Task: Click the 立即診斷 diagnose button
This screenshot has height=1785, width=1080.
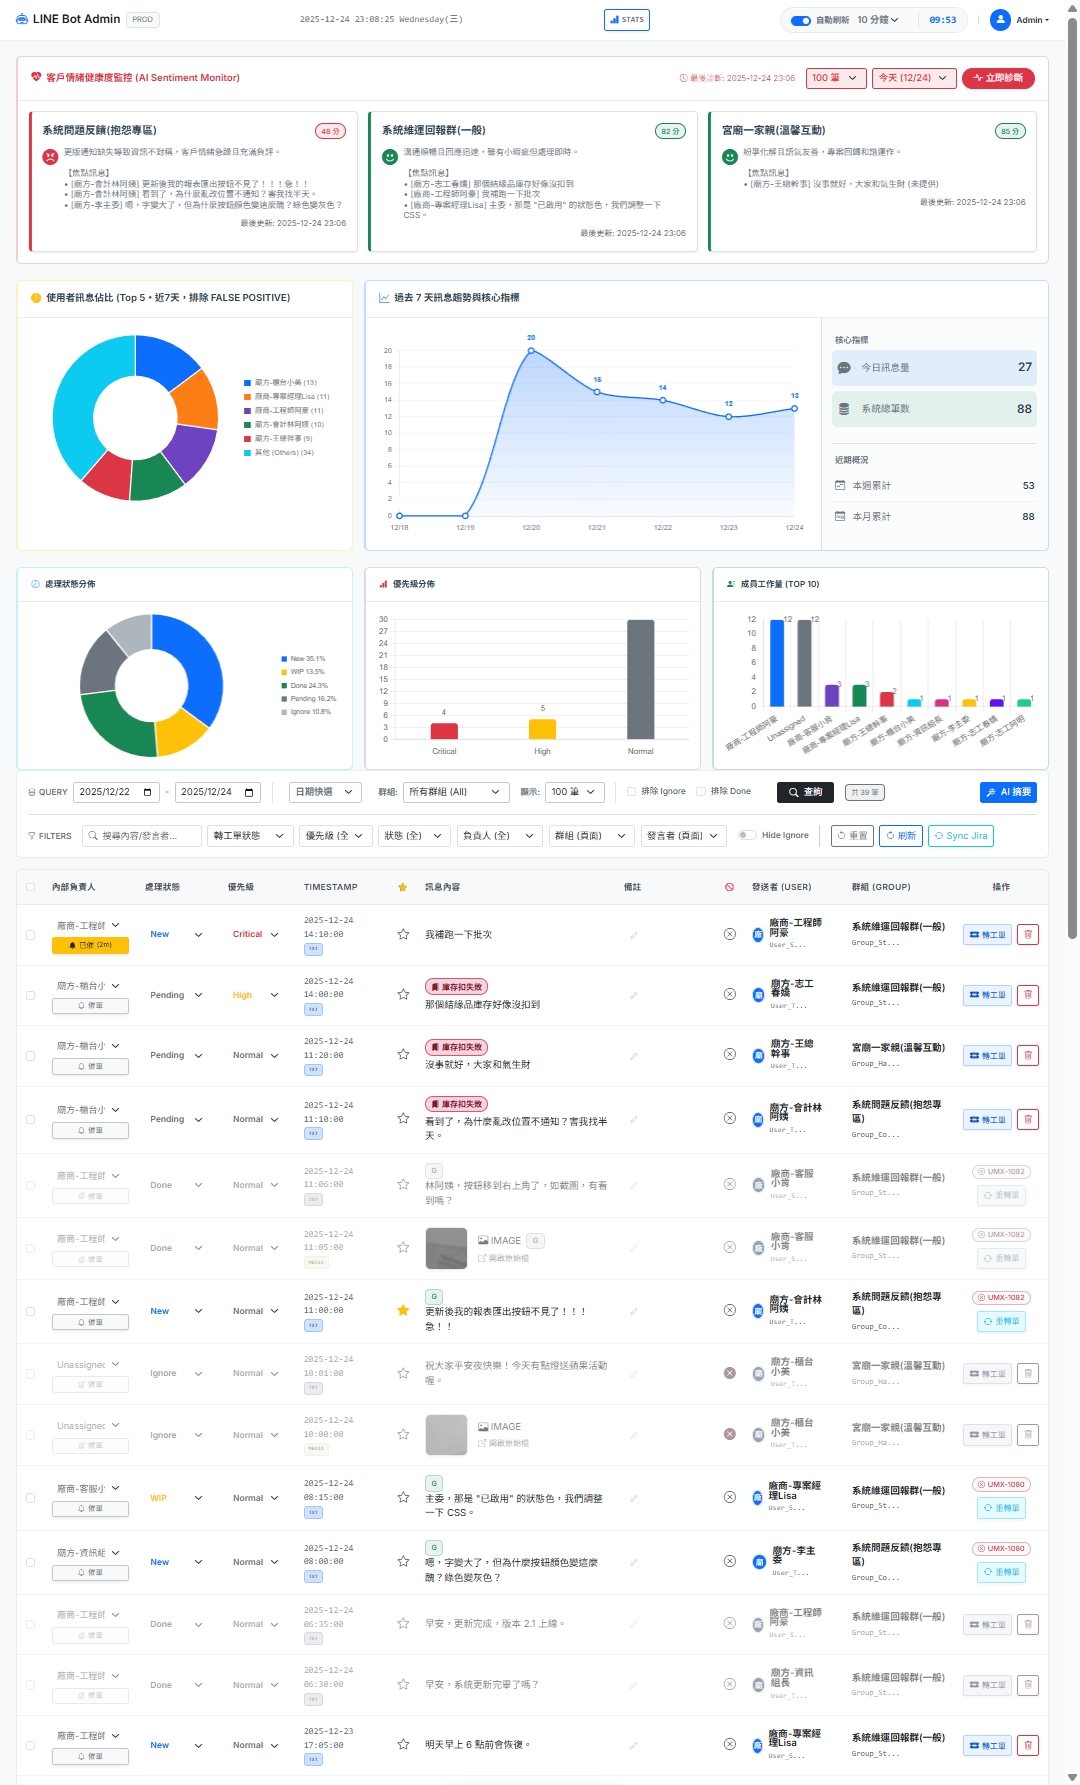Action: tap(997, 78)
